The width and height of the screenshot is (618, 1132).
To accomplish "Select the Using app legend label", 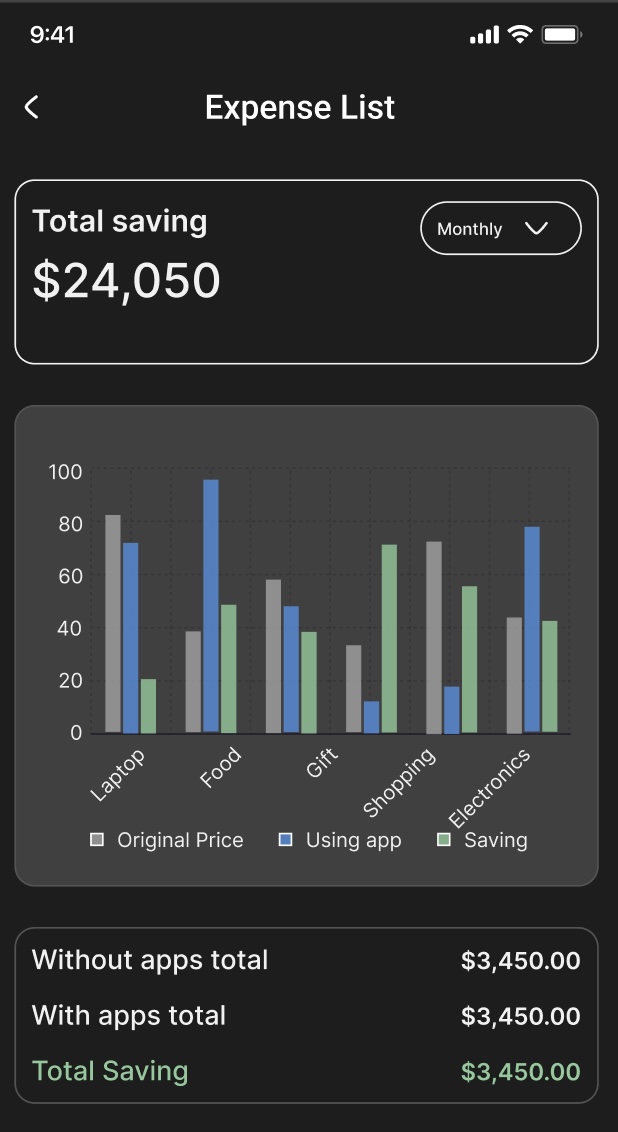I will pyautogui.click(x=353, y=840).
